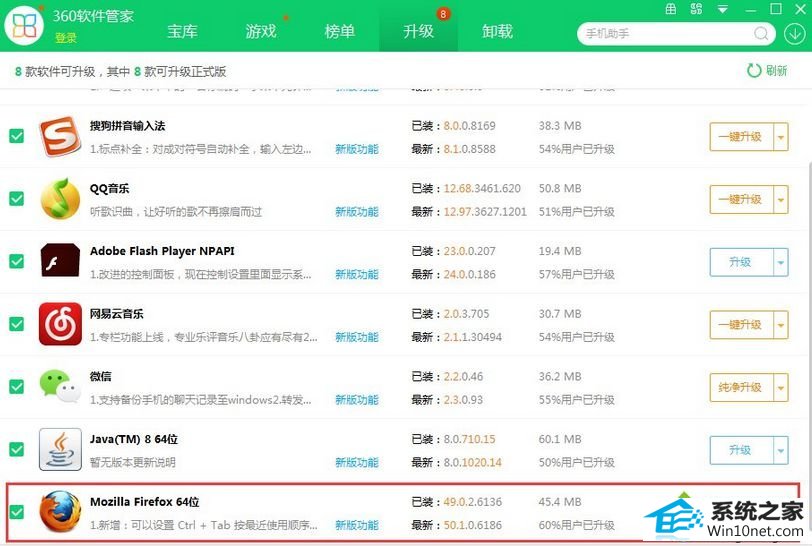
Task: Click 升级 for Adobe Flash Player NPAPI
Action: tap(741, 262)
